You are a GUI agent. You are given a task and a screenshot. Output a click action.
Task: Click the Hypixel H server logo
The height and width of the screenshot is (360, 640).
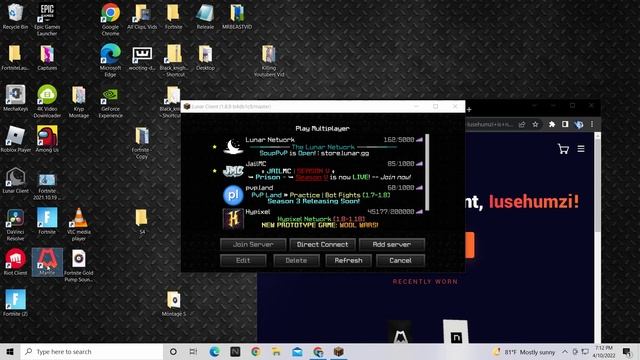[233, 219]
